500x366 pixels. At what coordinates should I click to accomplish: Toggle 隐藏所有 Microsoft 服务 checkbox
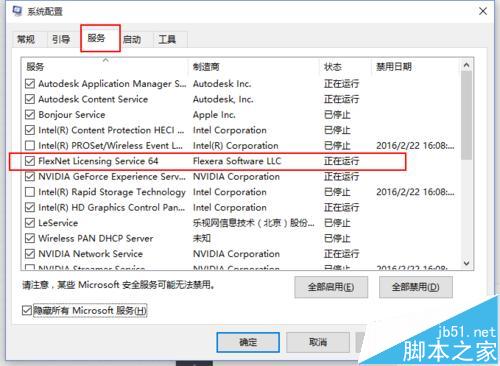[27, 311]
